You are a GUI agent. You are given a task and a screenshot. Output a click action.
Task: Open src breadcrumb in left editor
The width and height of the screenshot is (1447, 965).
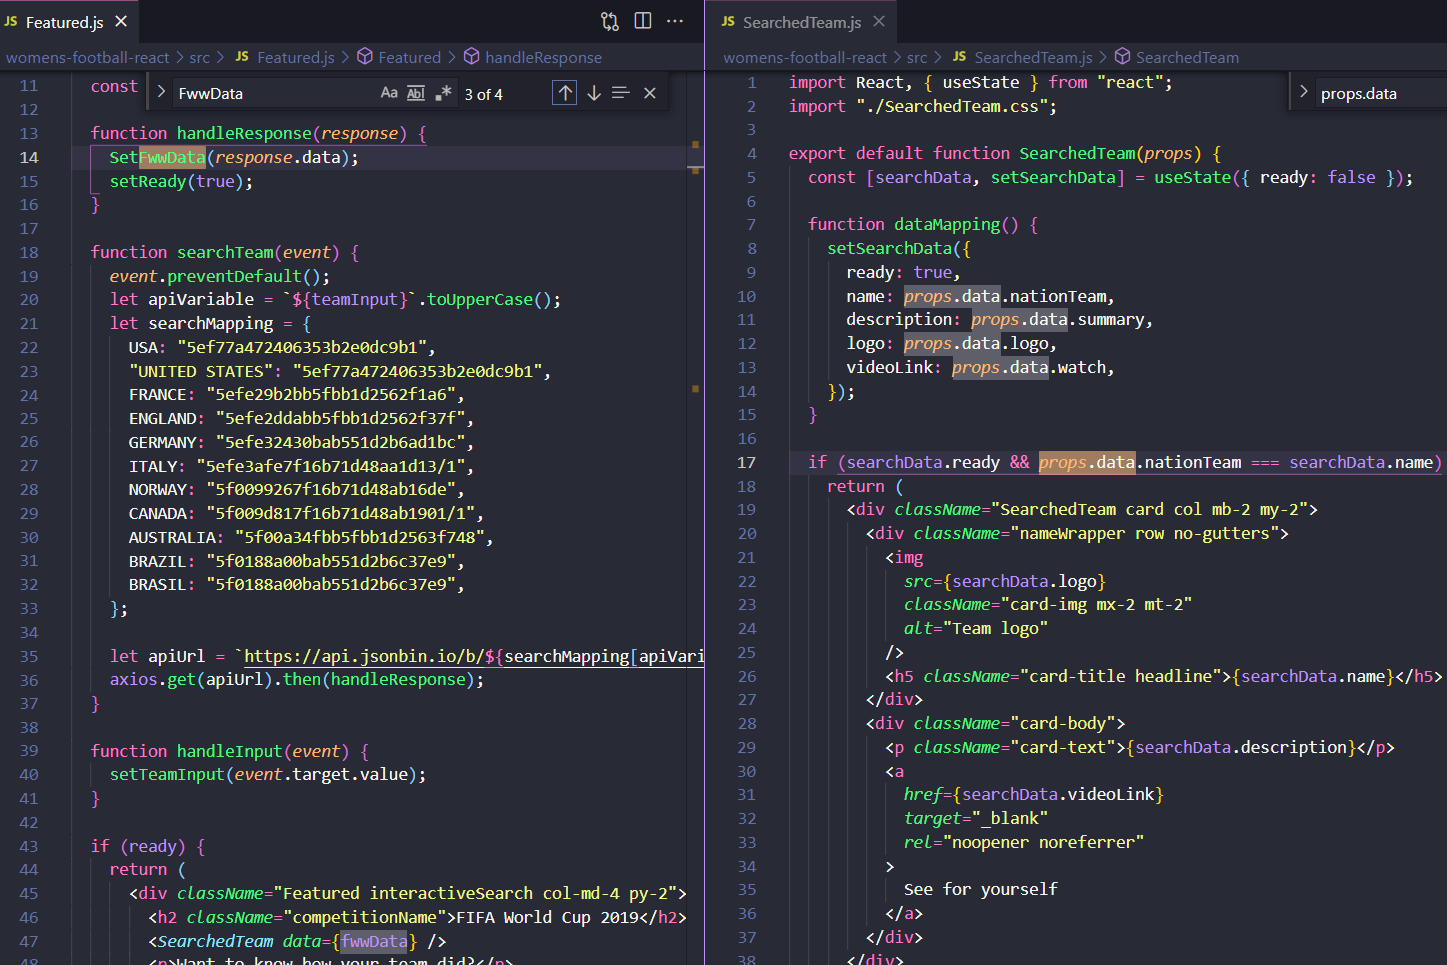[x=200, y=57]
